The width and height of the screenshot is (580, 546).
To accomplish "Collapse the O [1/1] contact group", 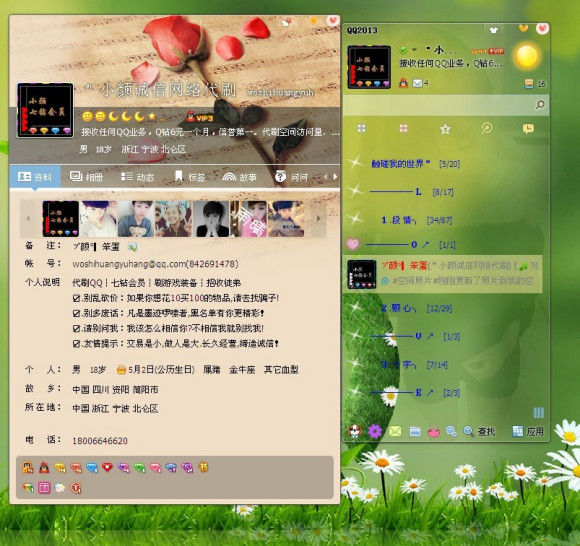I will tap(411, 245).
